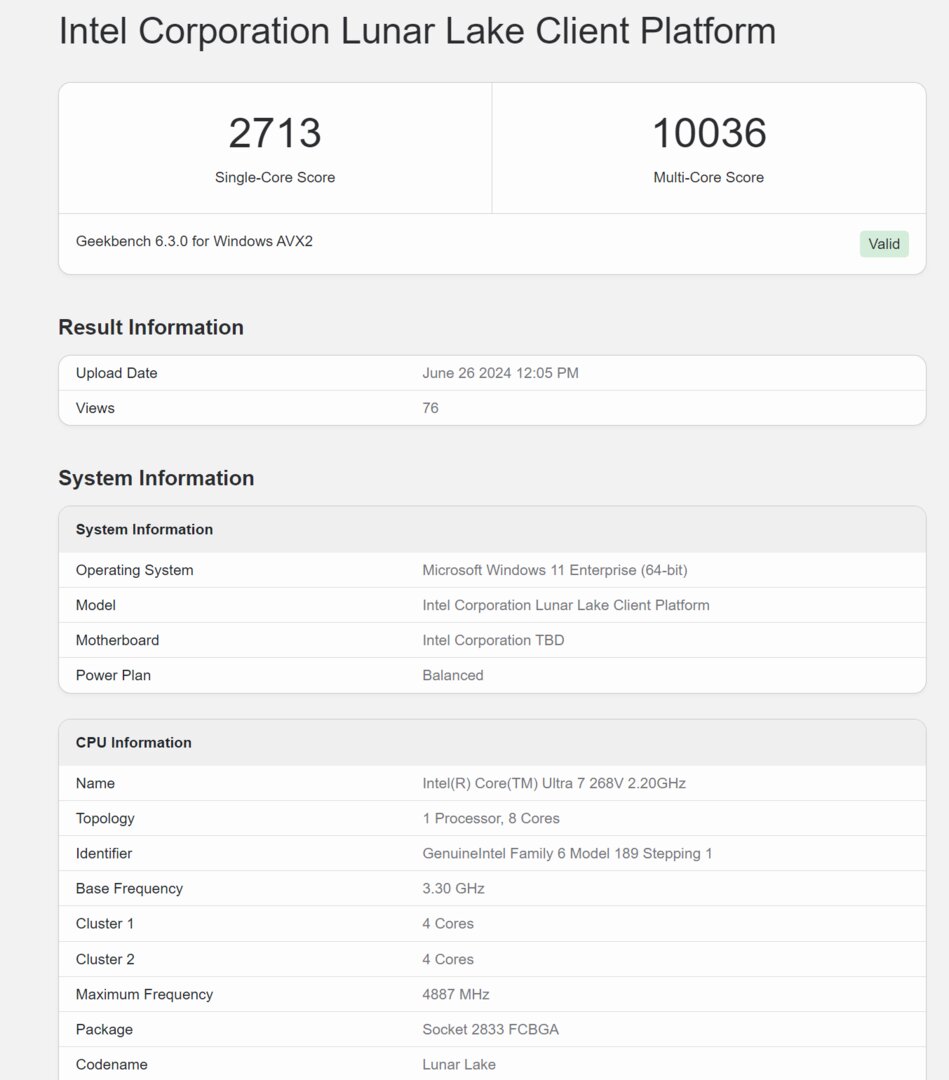
Task: Select the Base Frequency value 3.30 GHz
Action: click(x=452, y=888)
